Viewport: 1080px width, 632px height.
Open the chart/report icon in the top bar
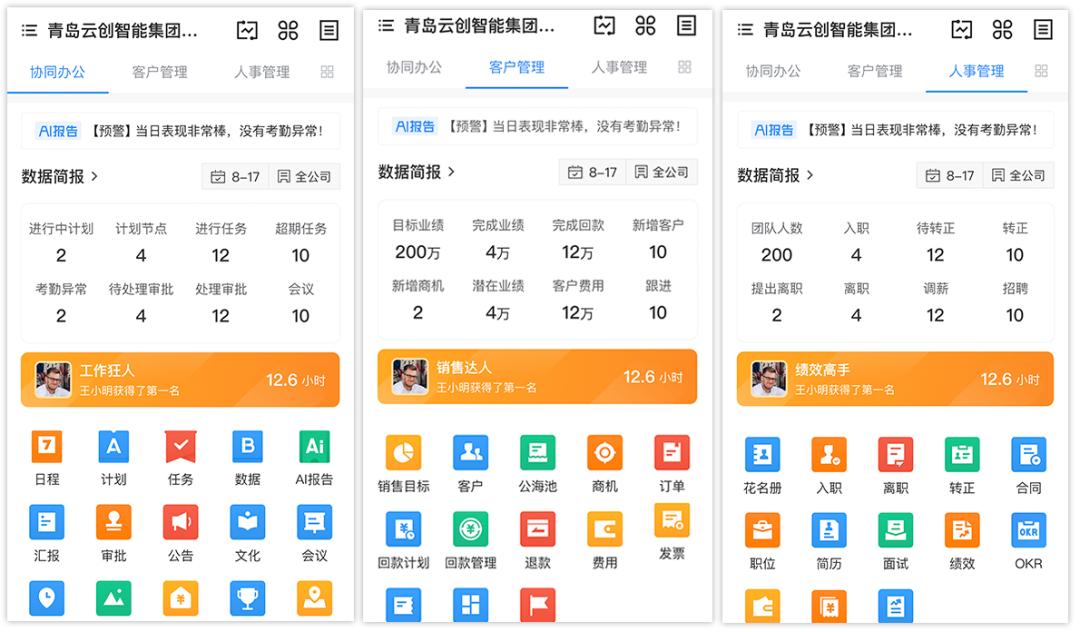coord(248,29)
